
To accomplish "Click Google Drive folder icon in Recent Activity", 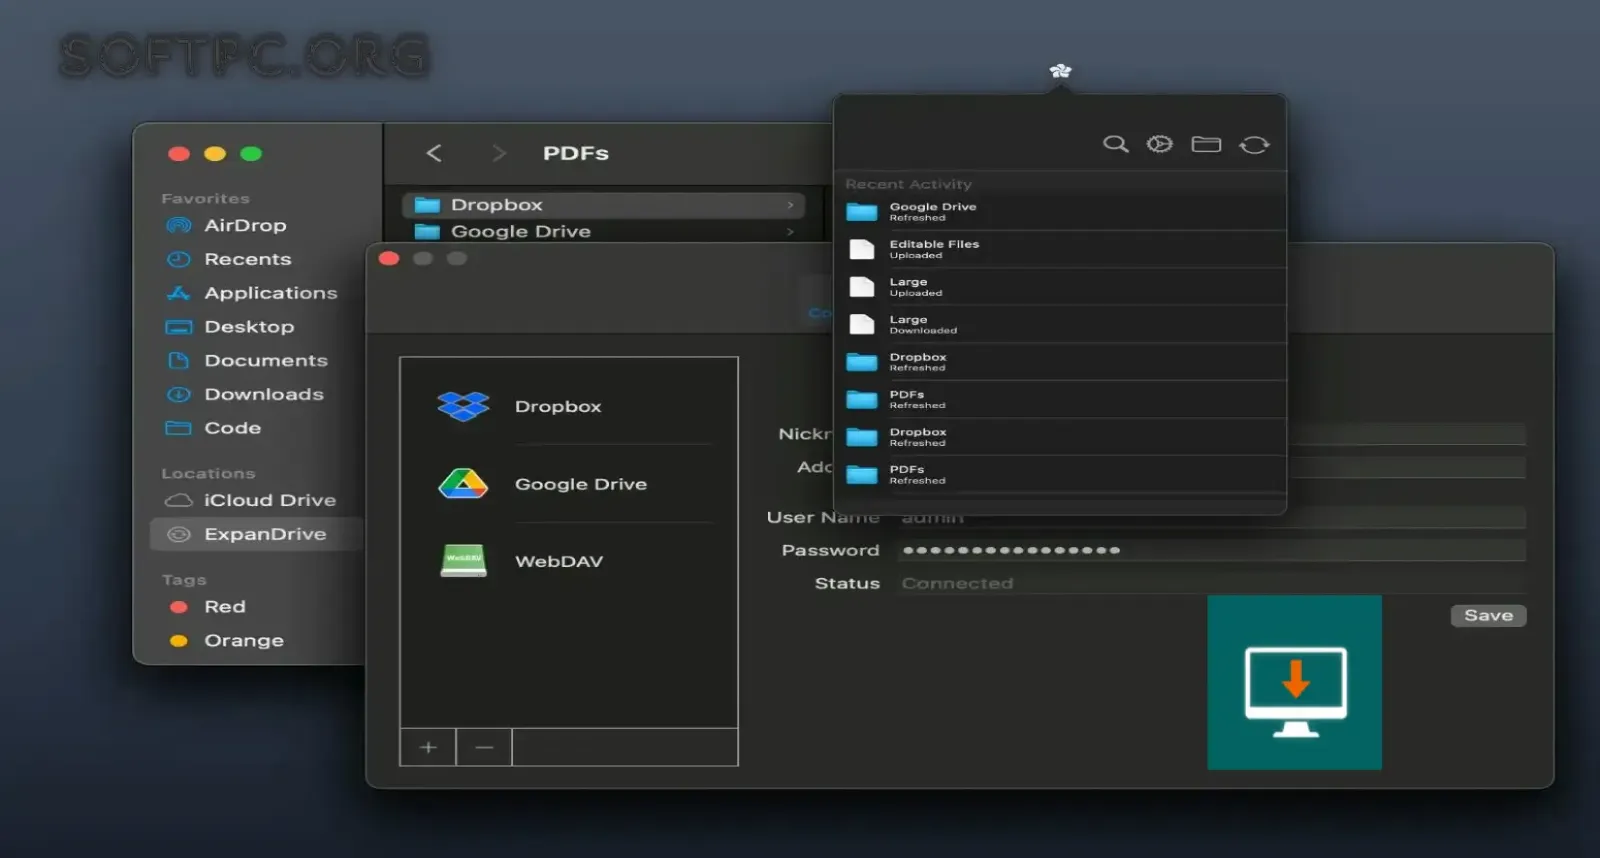I will click(861, 212).
